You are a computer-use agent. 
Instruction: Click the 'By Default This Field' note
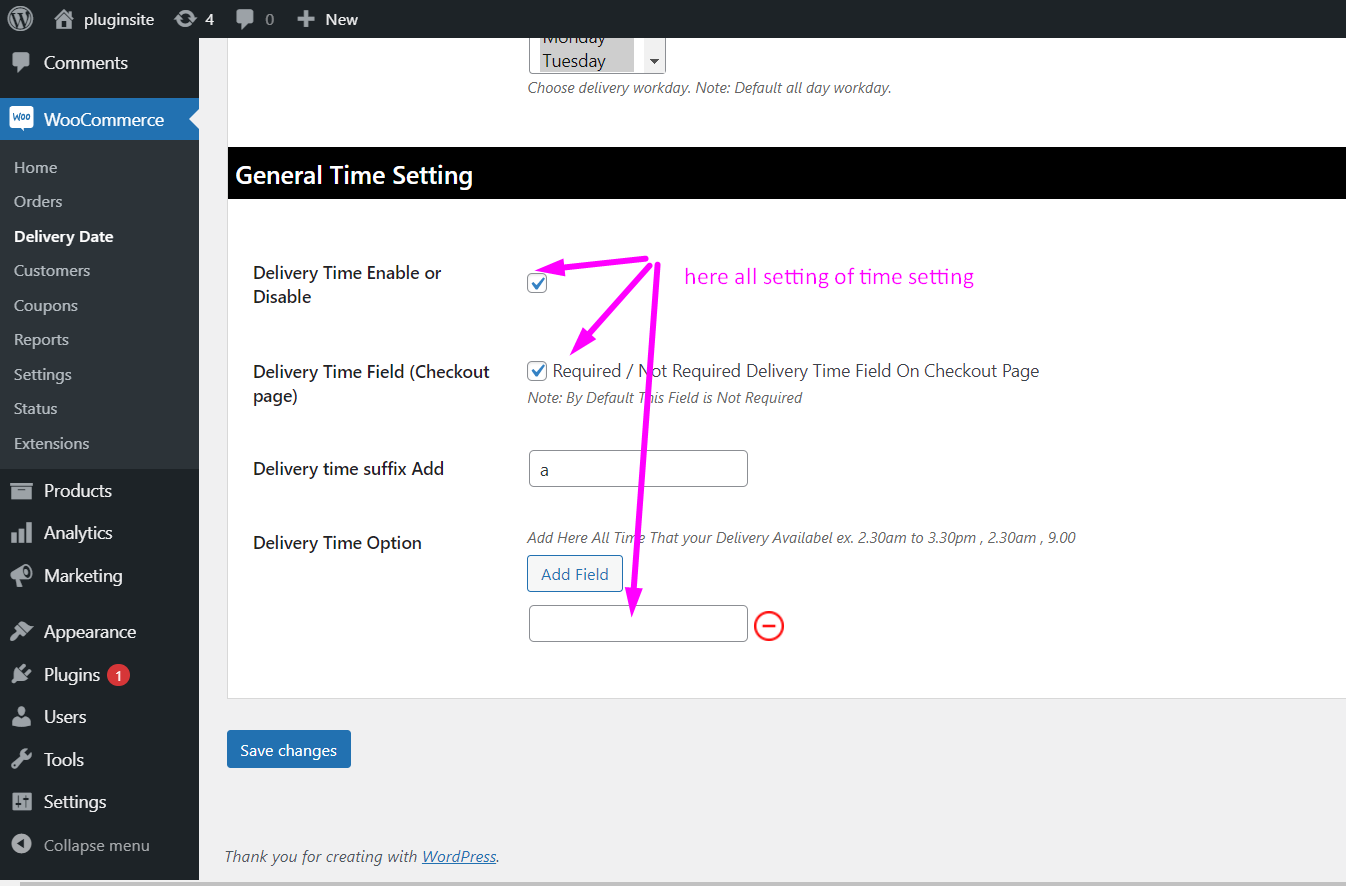click(x=665, y=397)
